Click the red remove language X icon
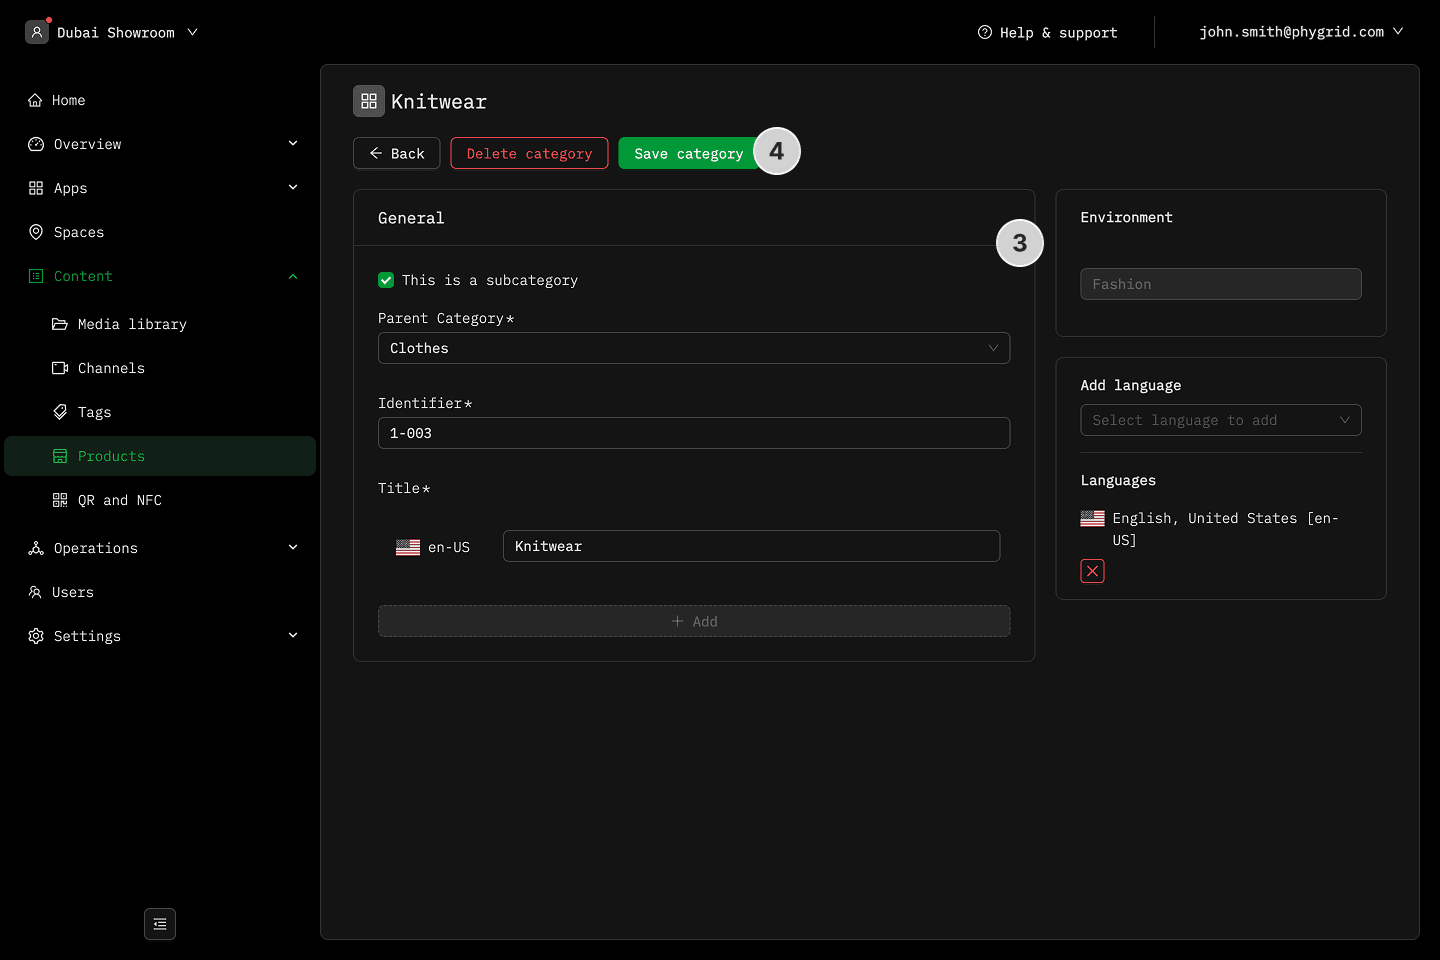 coord(1092,571)
